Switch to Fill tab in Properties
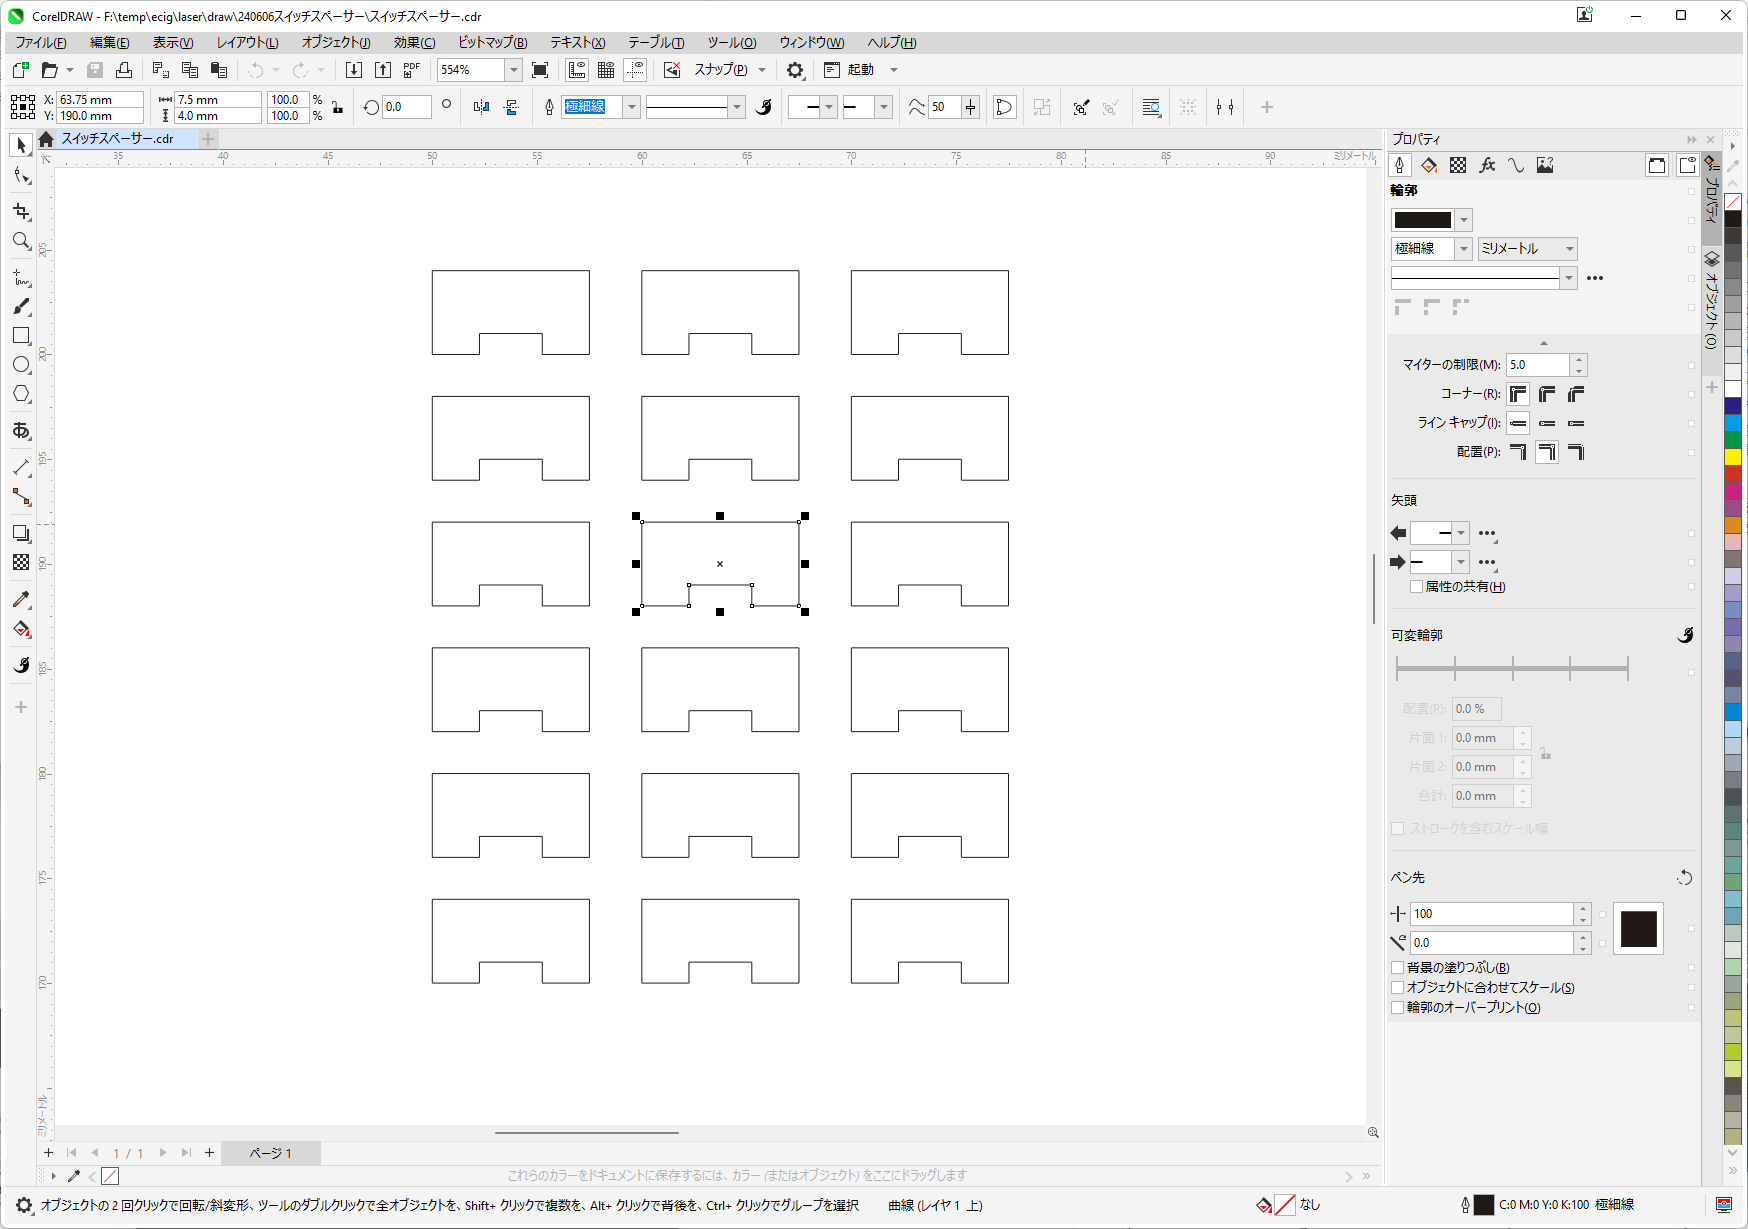 1429,166
